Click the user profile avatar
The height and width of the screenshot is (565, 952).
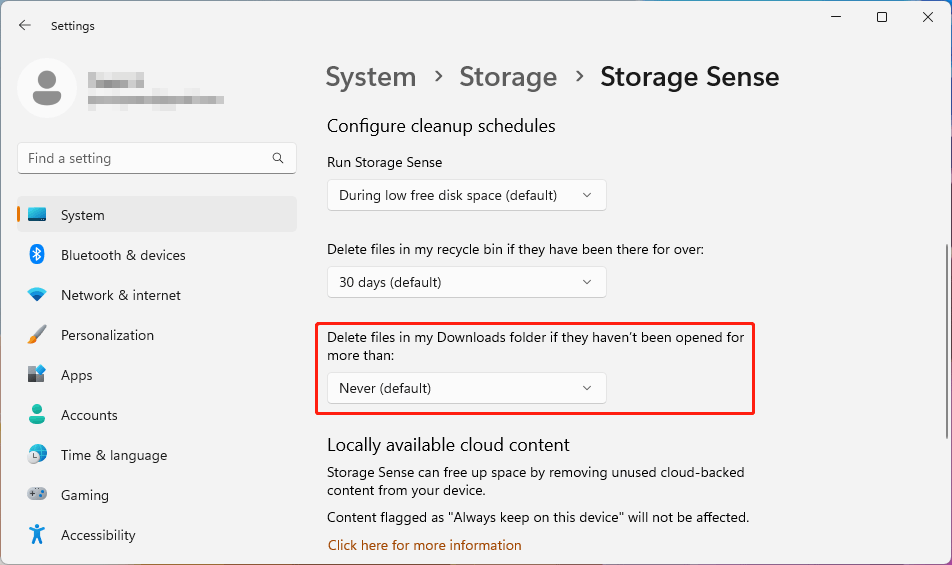[x=47, y=88]
